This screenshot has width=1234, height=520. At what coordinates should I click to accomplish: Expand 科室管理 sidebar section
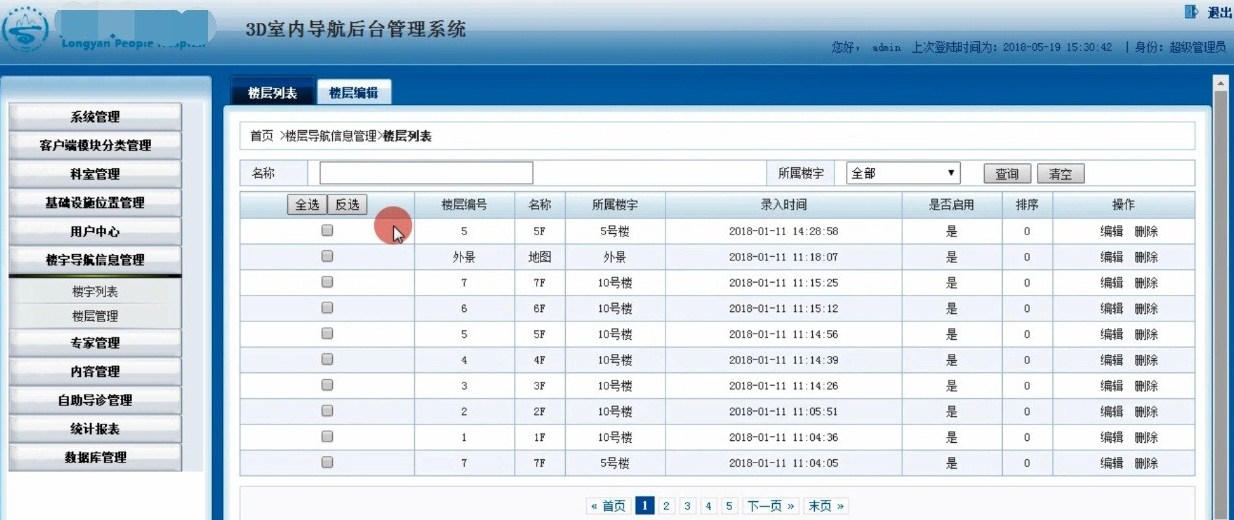(95, 174)
